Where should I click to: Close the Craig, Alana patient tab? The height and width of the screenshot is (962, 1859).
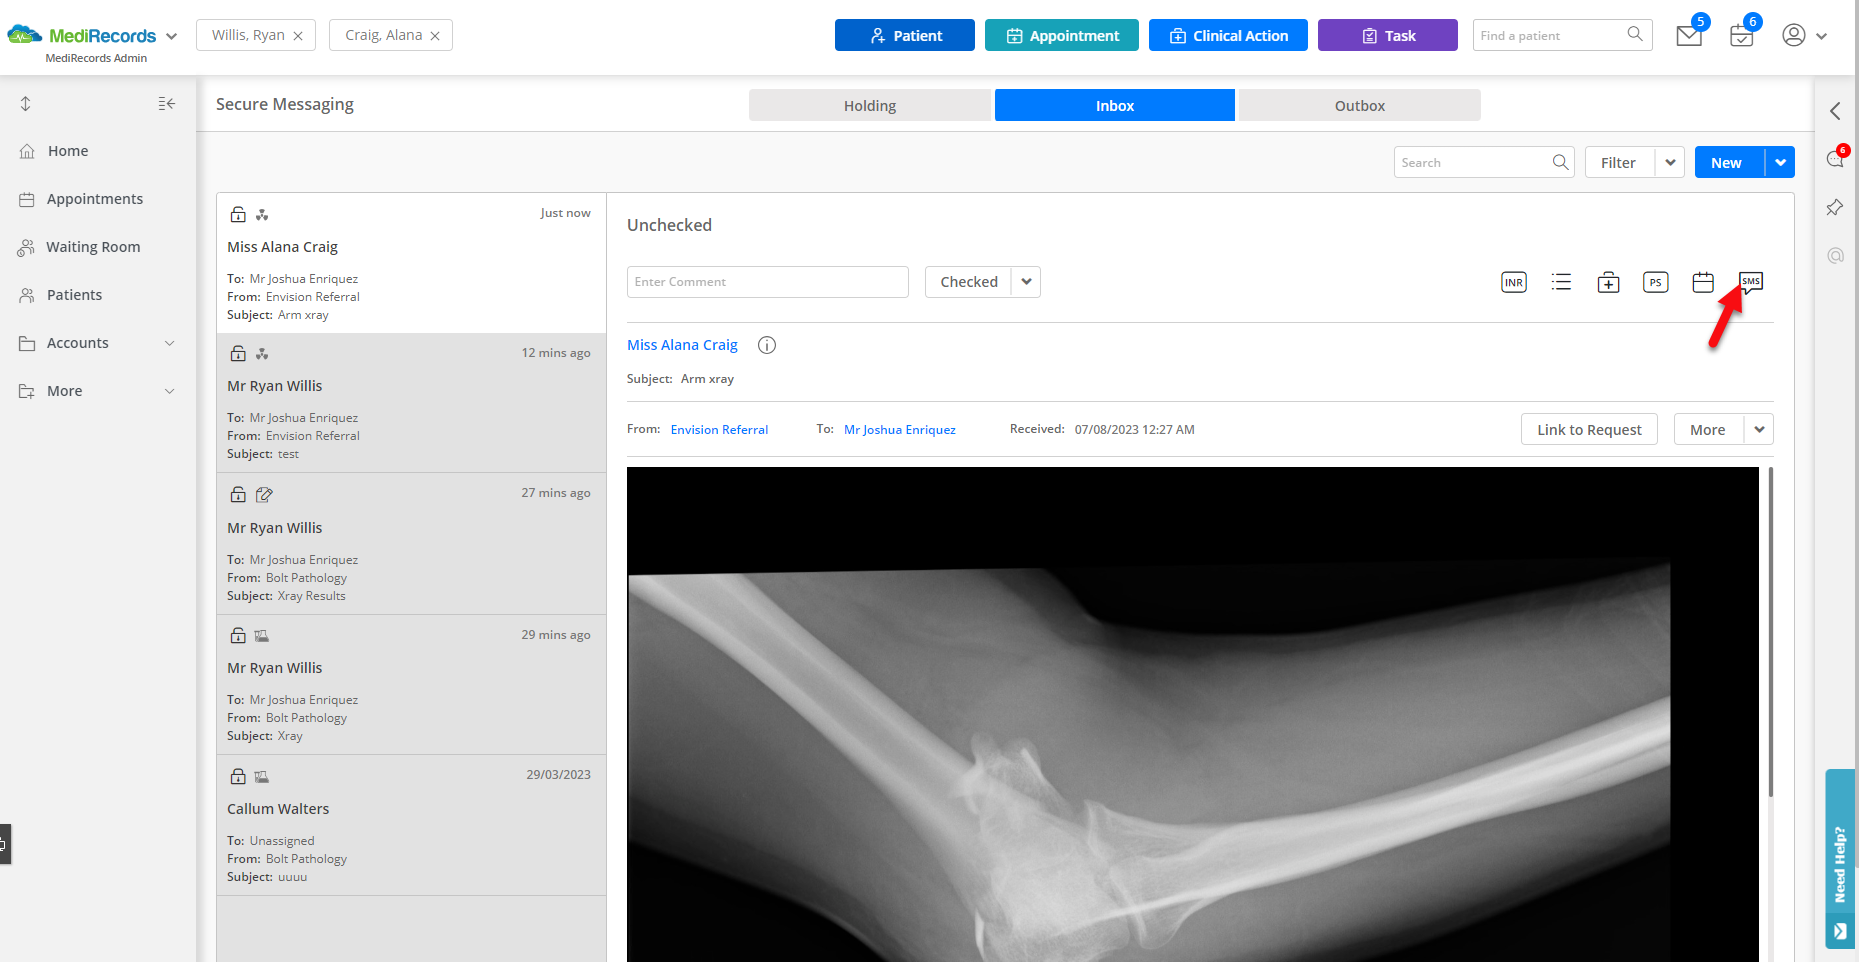click(435, 36)
